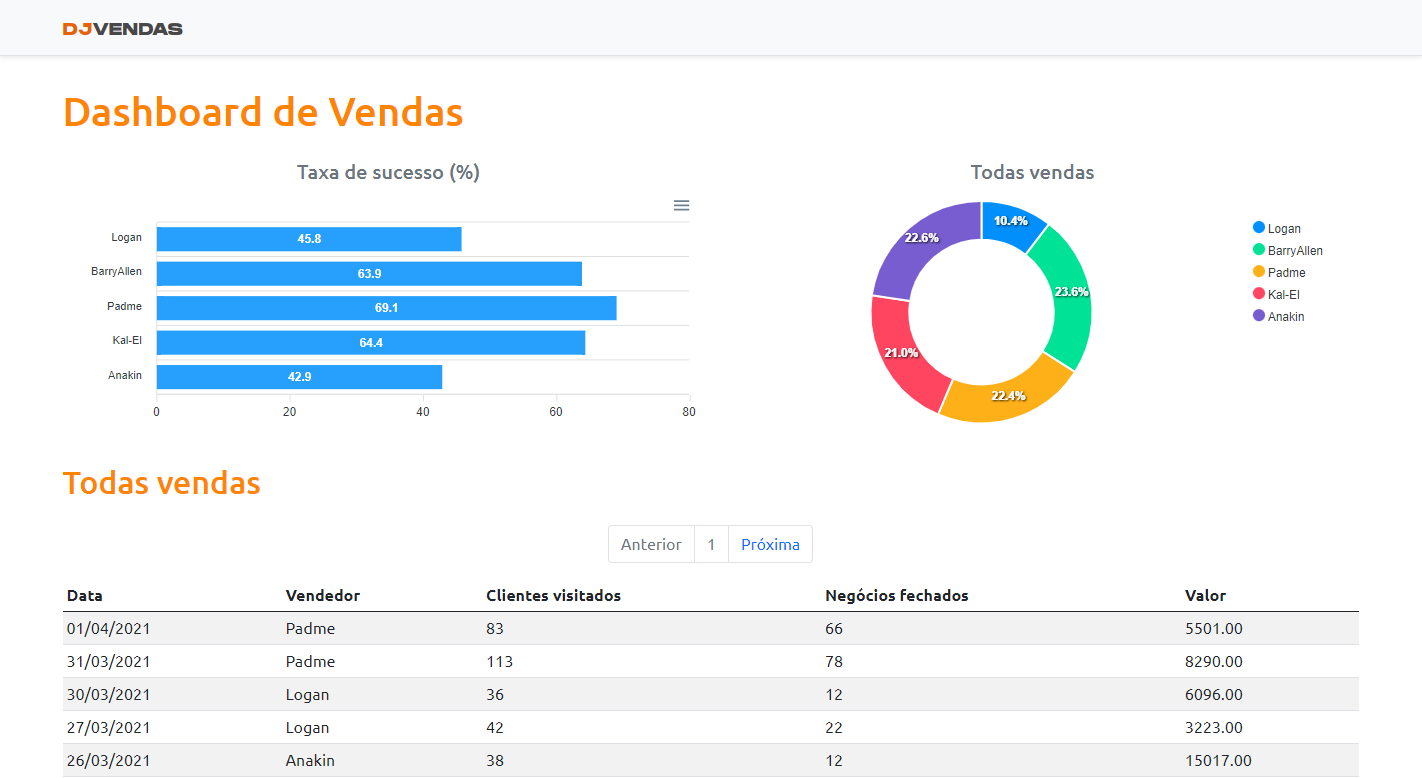Click the blue Logan legend dot
Viewport: 1422px width, 778px height.
point(1258,228)
